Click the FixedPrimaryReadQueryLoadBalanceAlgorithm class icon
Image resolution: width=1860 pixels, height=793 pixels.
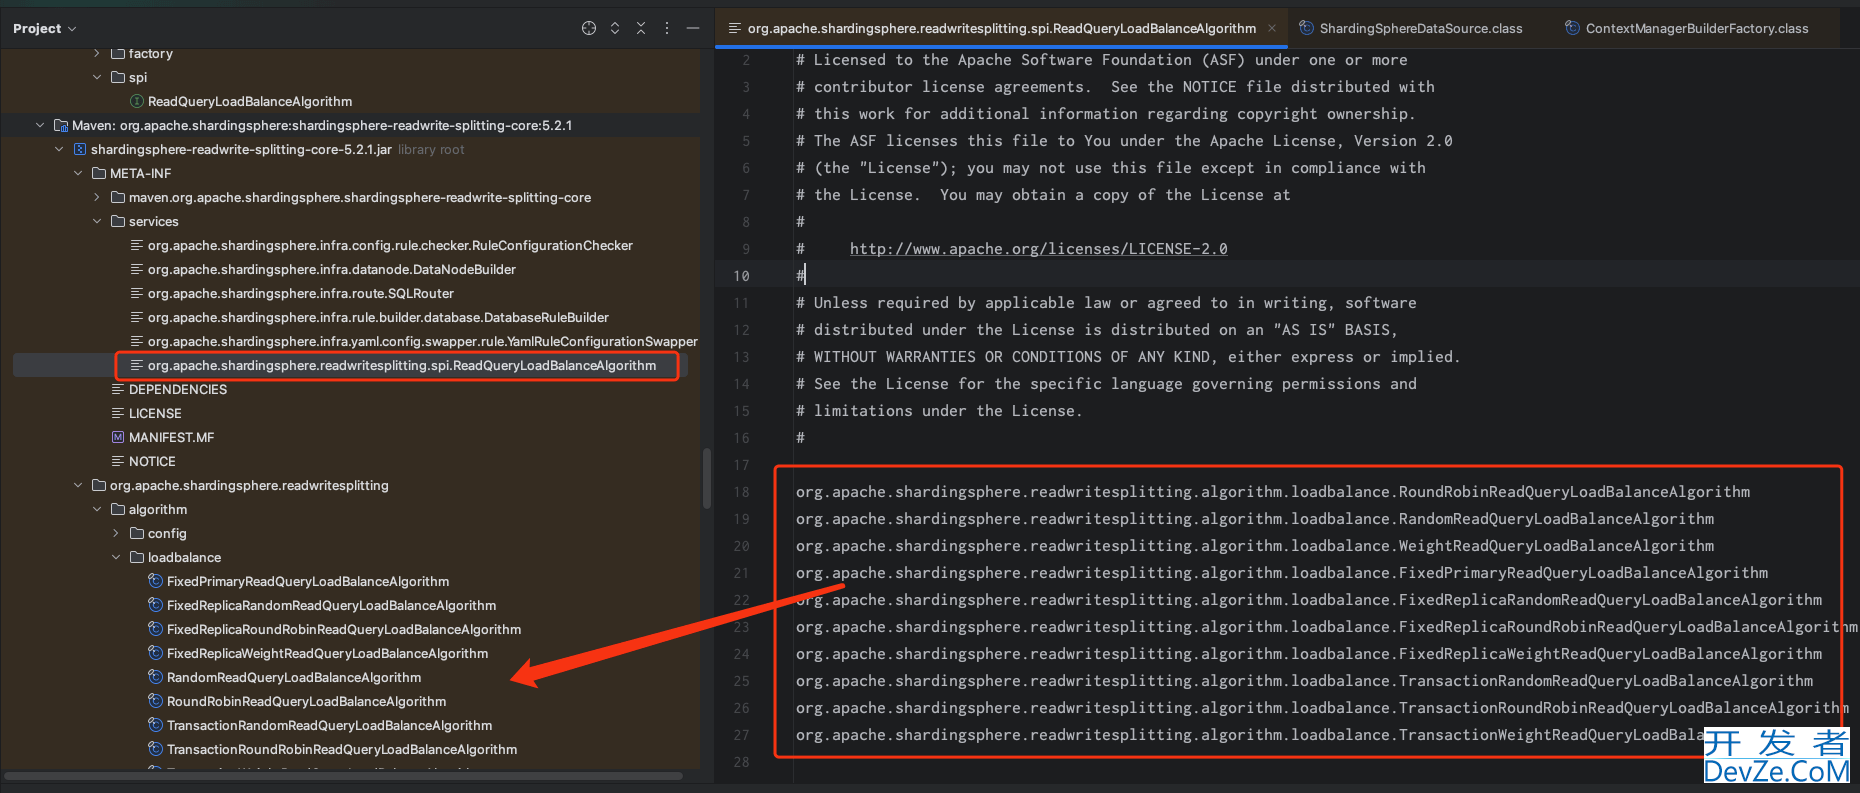155,581
